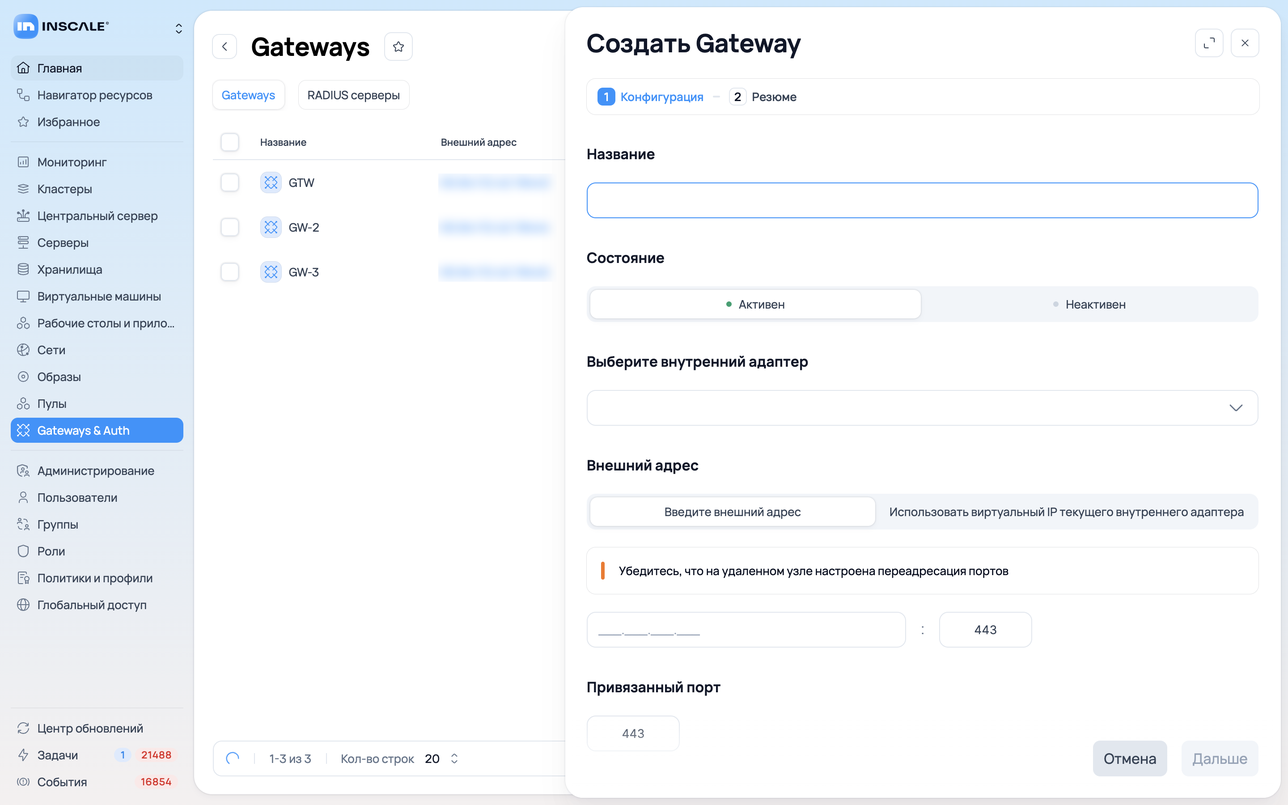
Task: Check the GW-3 row checkbox
Action: (230, 272)
